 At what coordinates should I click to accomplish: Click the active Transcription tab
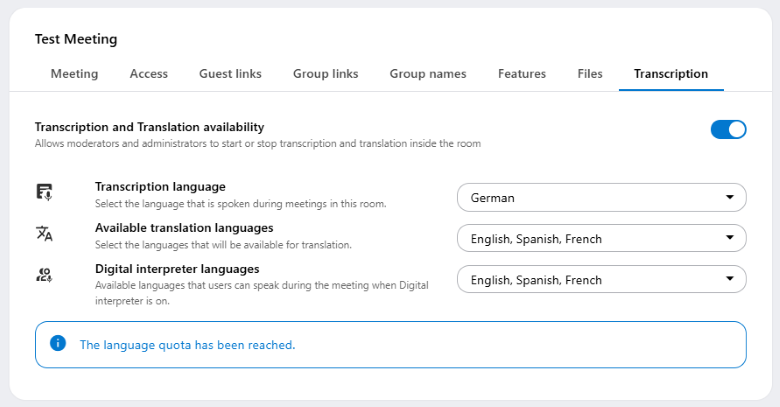click(671, 74)
